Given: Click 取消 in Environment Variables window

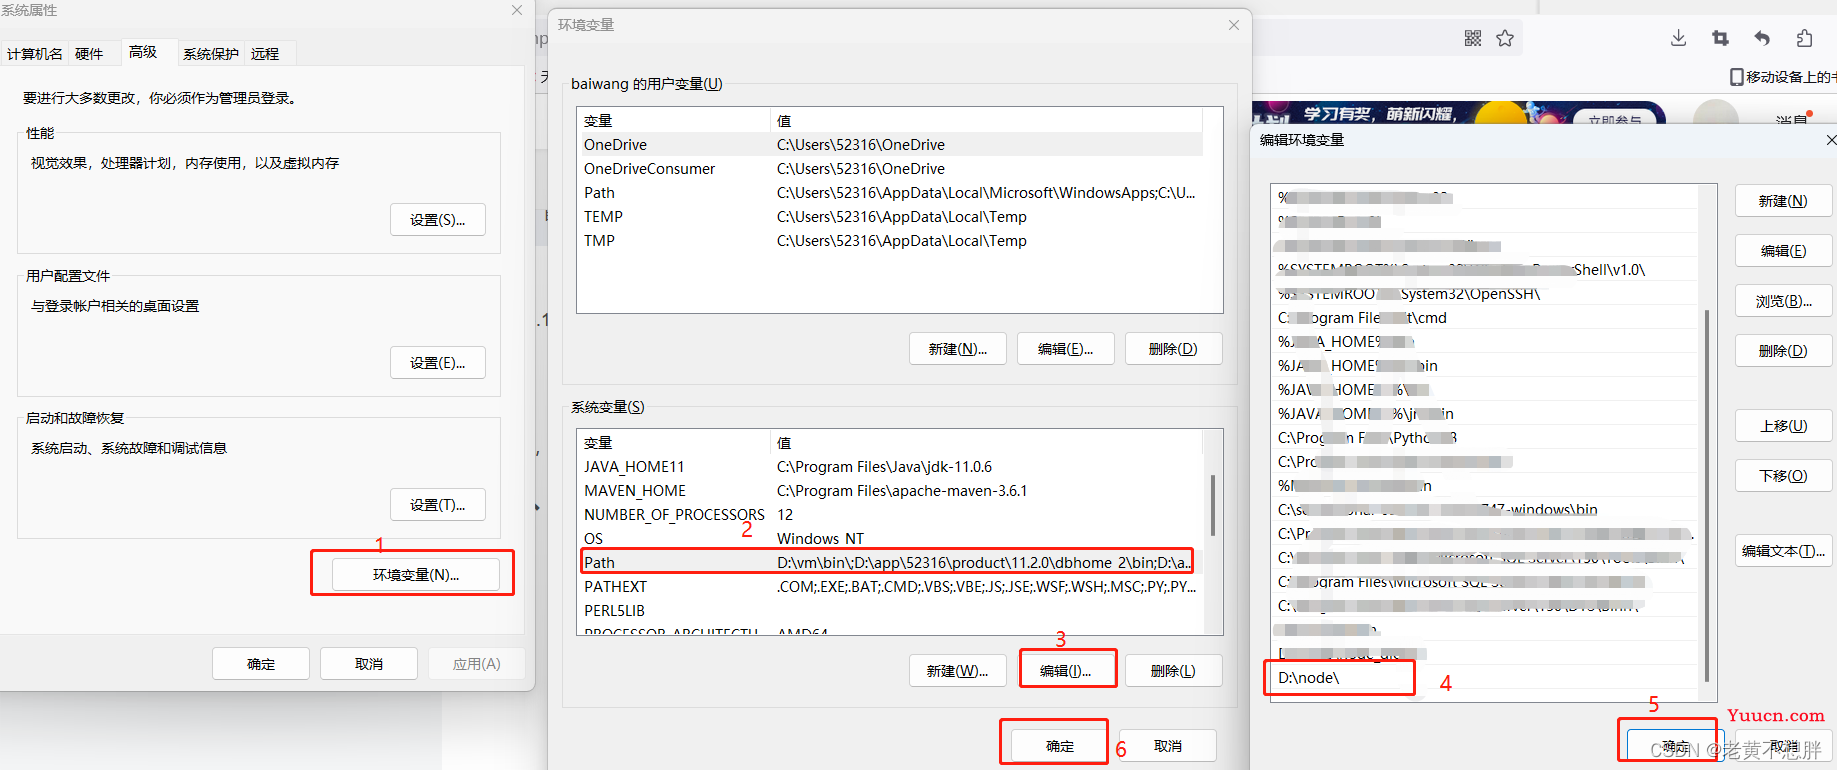Looking at the screenshot, I should point(1168,746).
